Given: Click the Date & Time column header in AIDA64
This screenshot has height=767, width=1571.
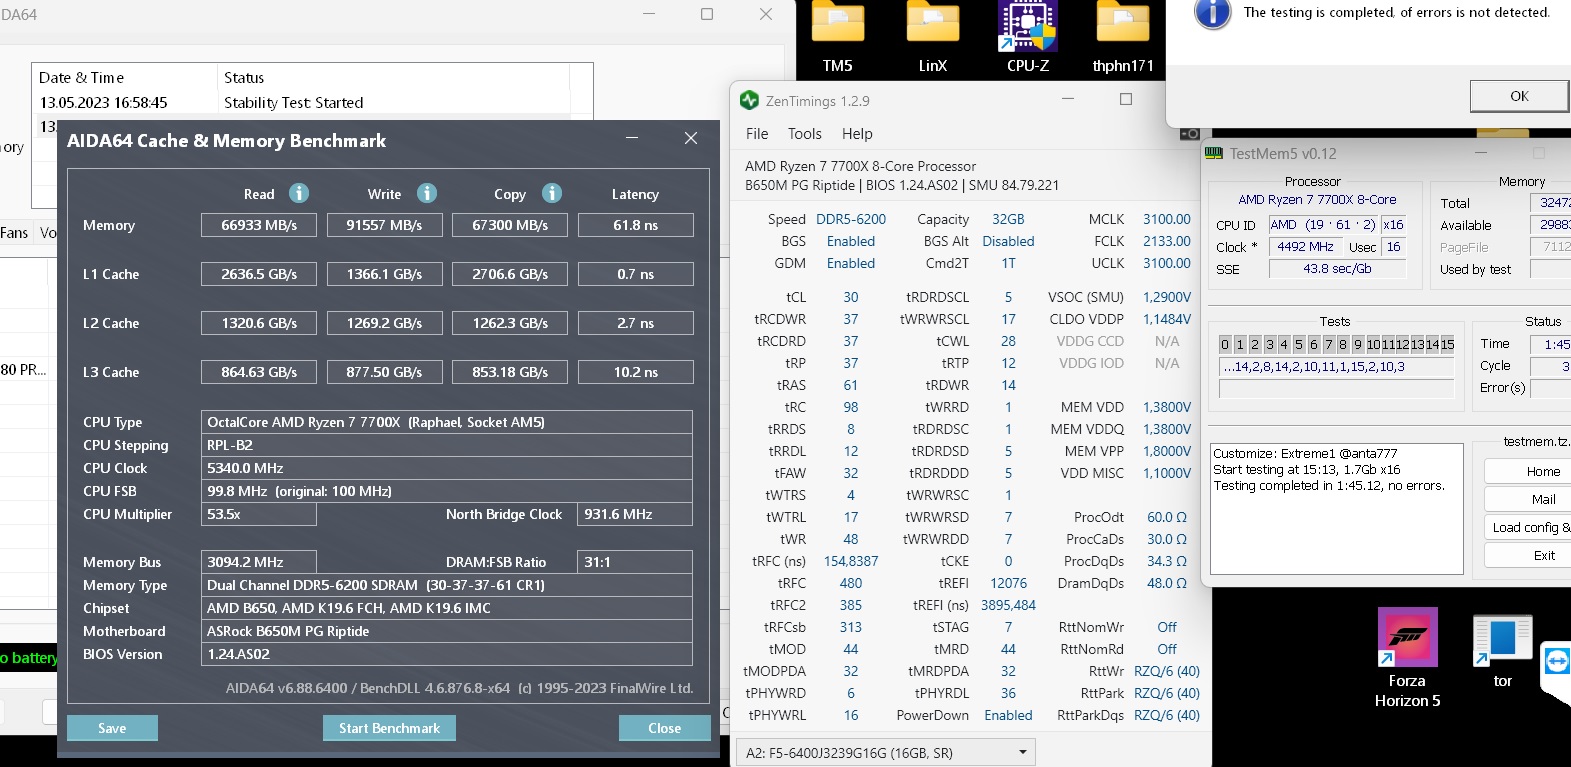Looking at the screenshot, I should (x=124, y=77).
